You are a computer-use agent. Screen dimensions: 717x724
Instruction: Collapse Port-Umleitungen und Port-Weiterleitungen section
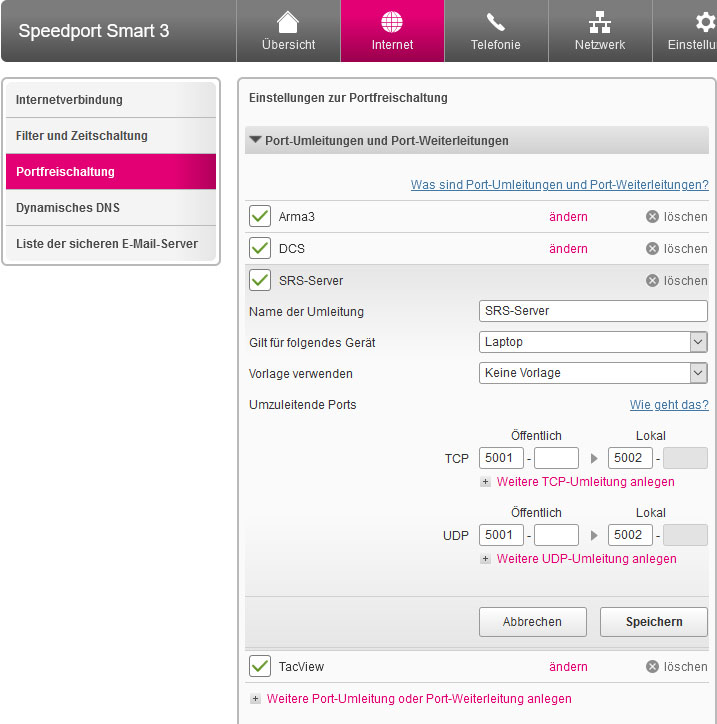point(477,140)
